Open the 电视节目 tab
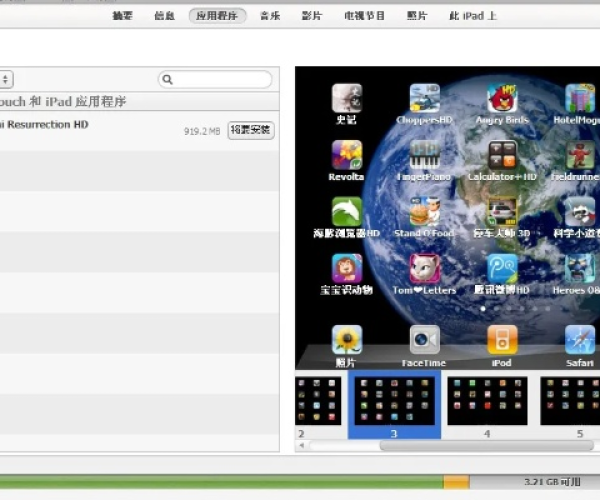 (364, 16)
